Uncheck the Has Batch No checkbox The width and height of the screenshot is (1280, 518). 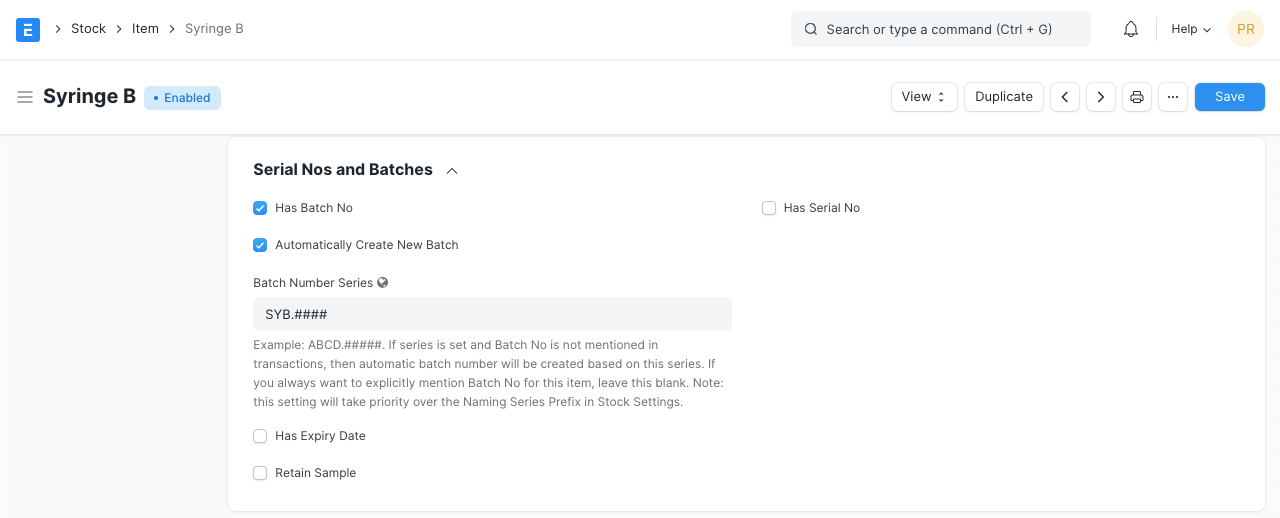260,208
